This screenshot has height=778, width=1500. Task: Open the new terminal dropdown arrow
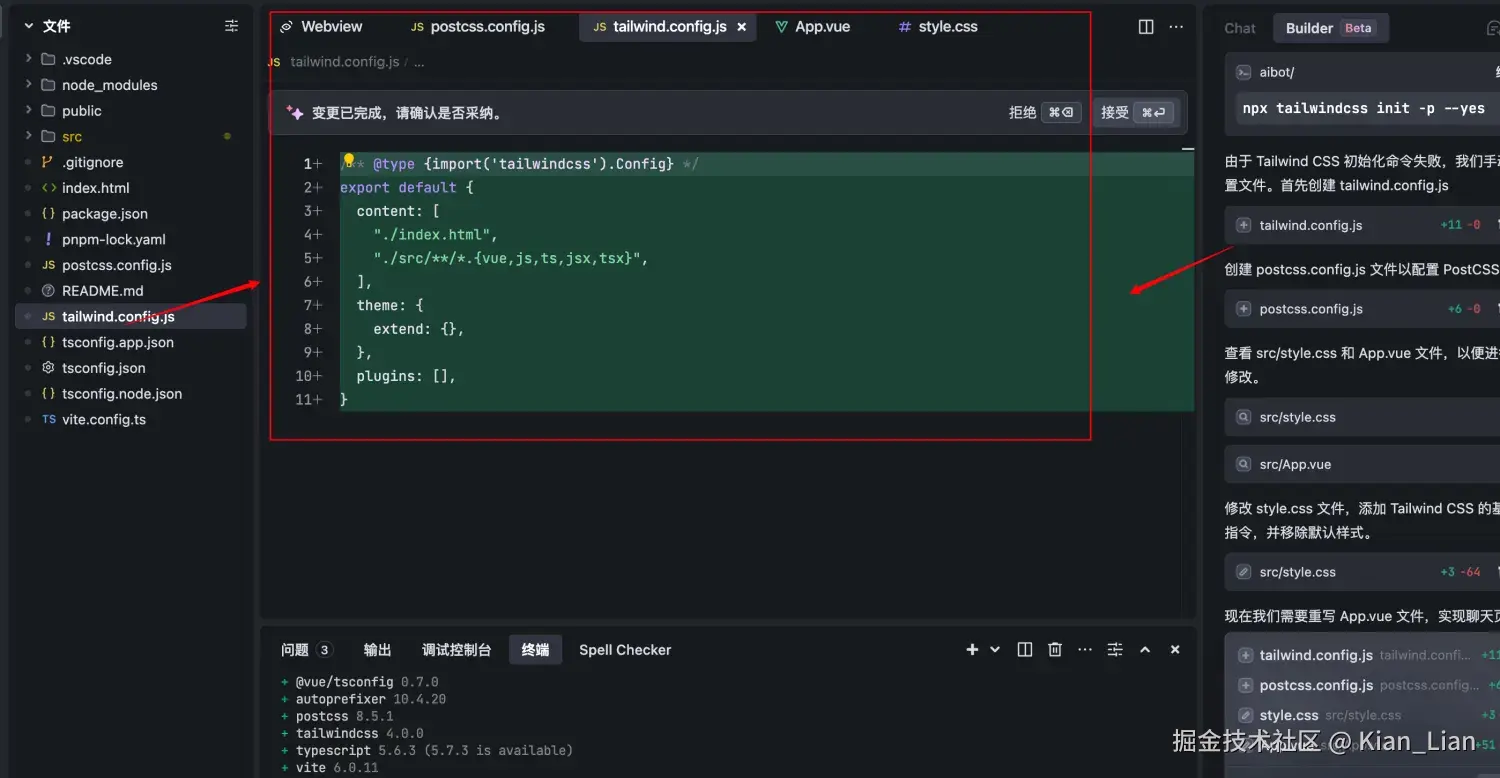995,650
